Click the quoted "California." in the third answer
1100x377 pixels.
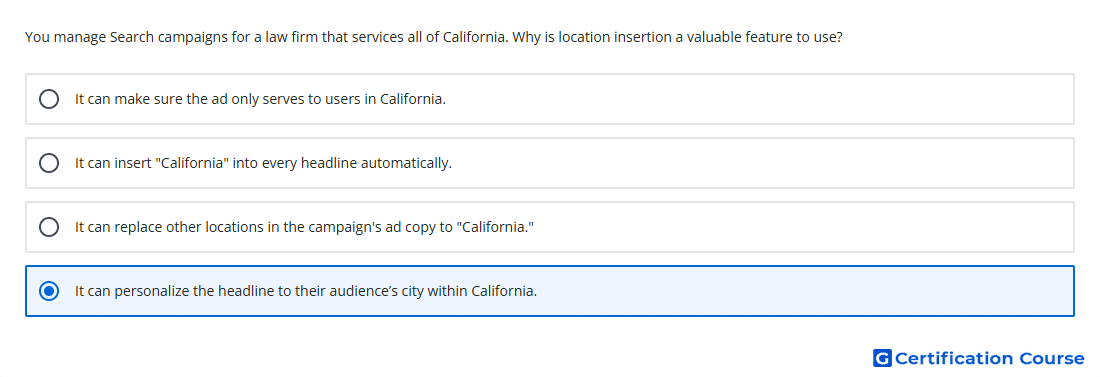coord(495,226)
